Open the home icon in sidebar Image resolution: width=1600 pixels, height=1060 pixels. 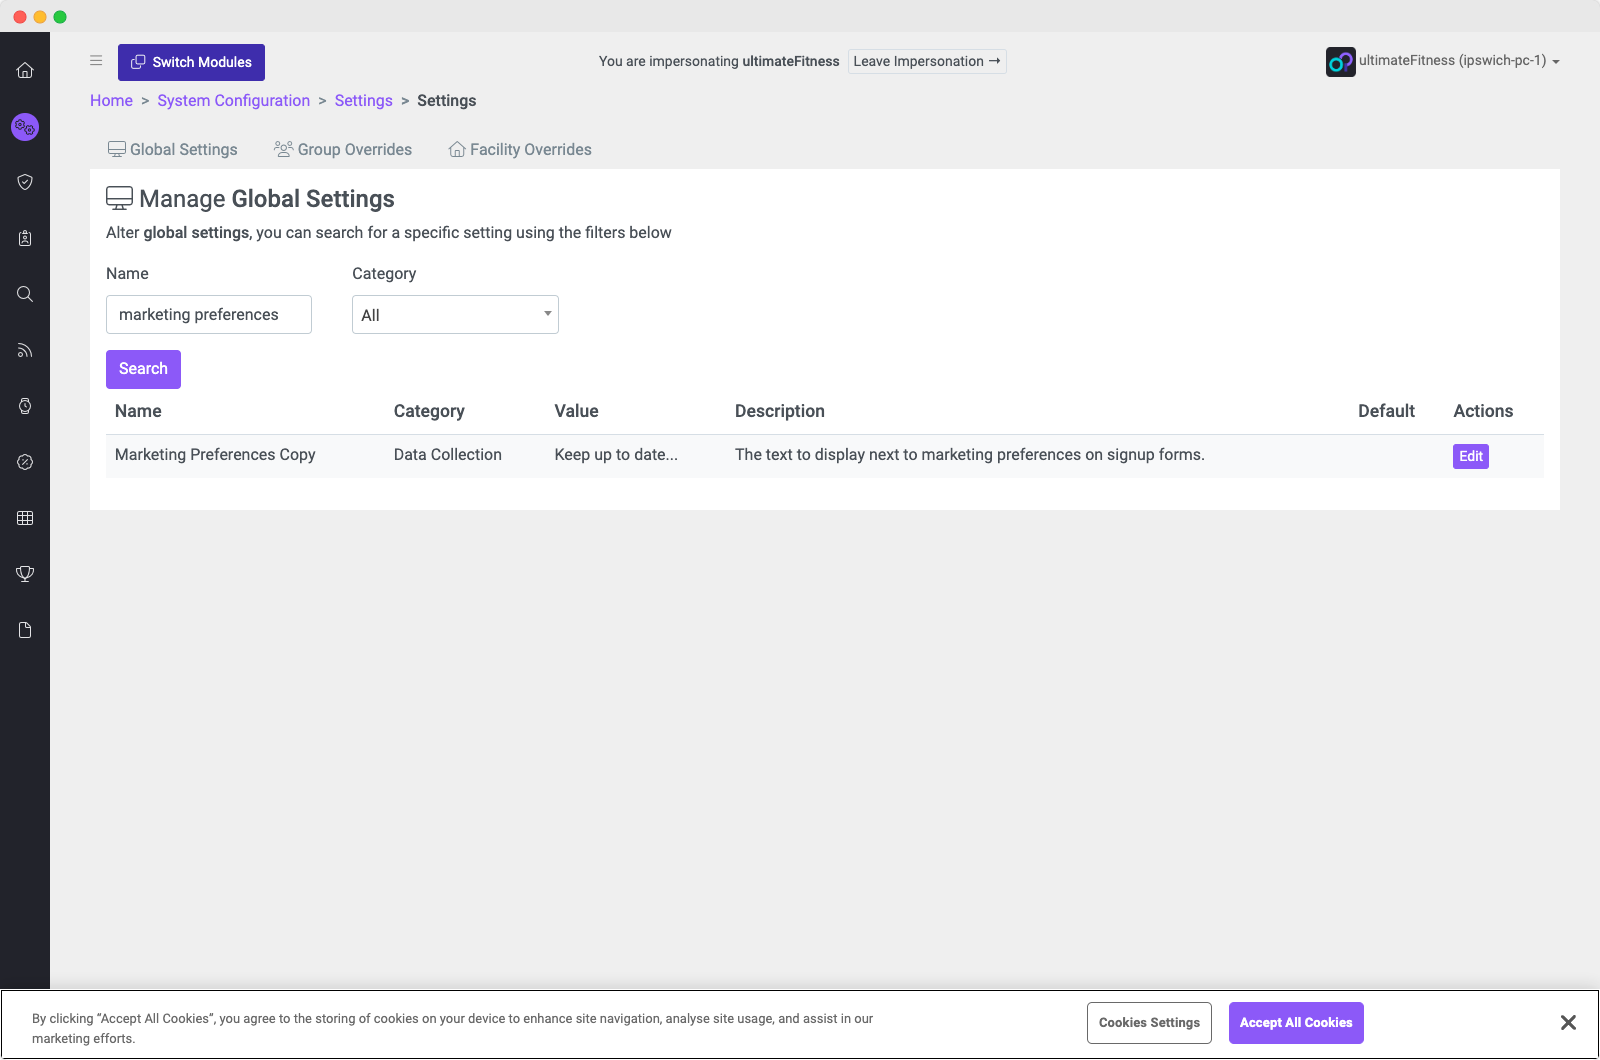pyautogui.click(x=25, y=70)
